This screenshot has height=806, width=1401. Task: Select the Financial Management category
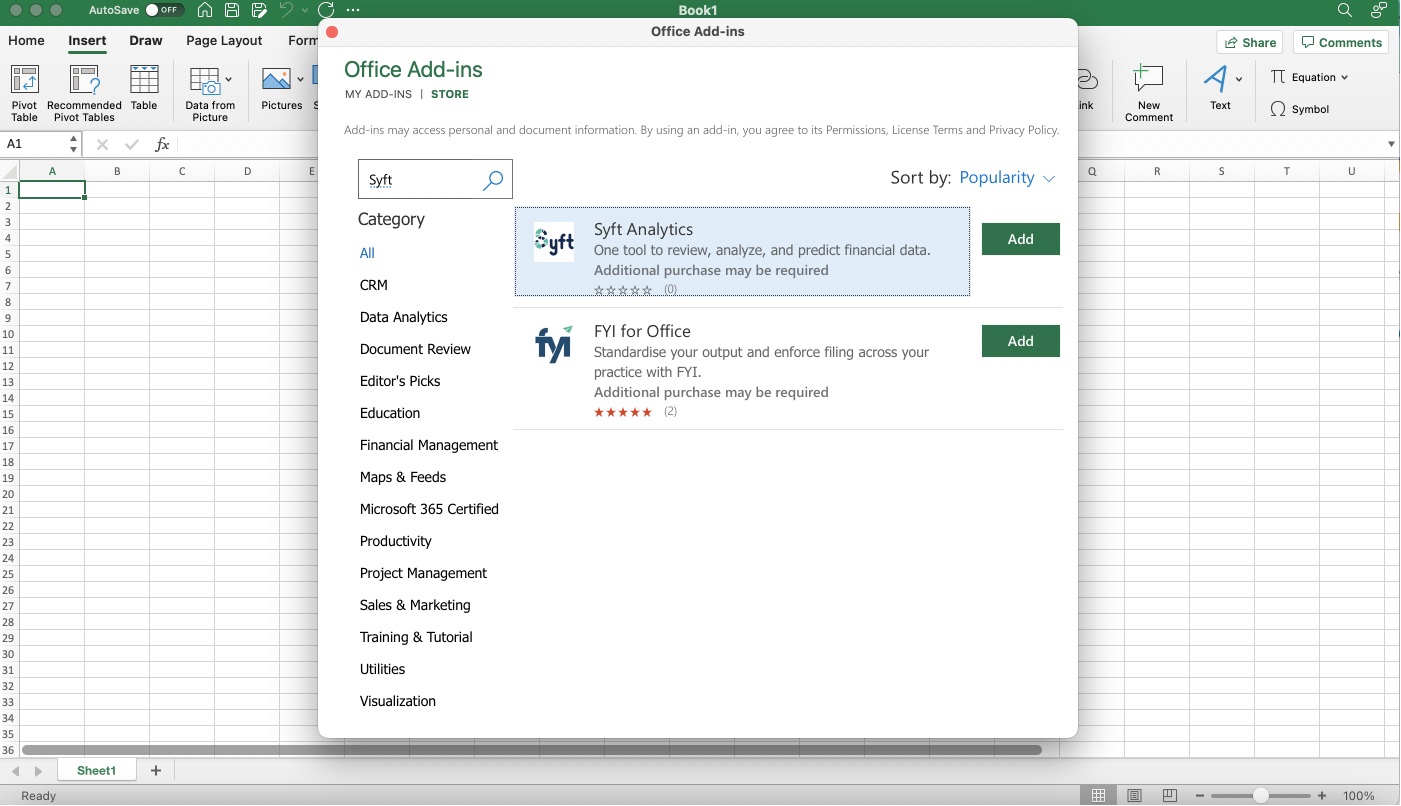428,444
